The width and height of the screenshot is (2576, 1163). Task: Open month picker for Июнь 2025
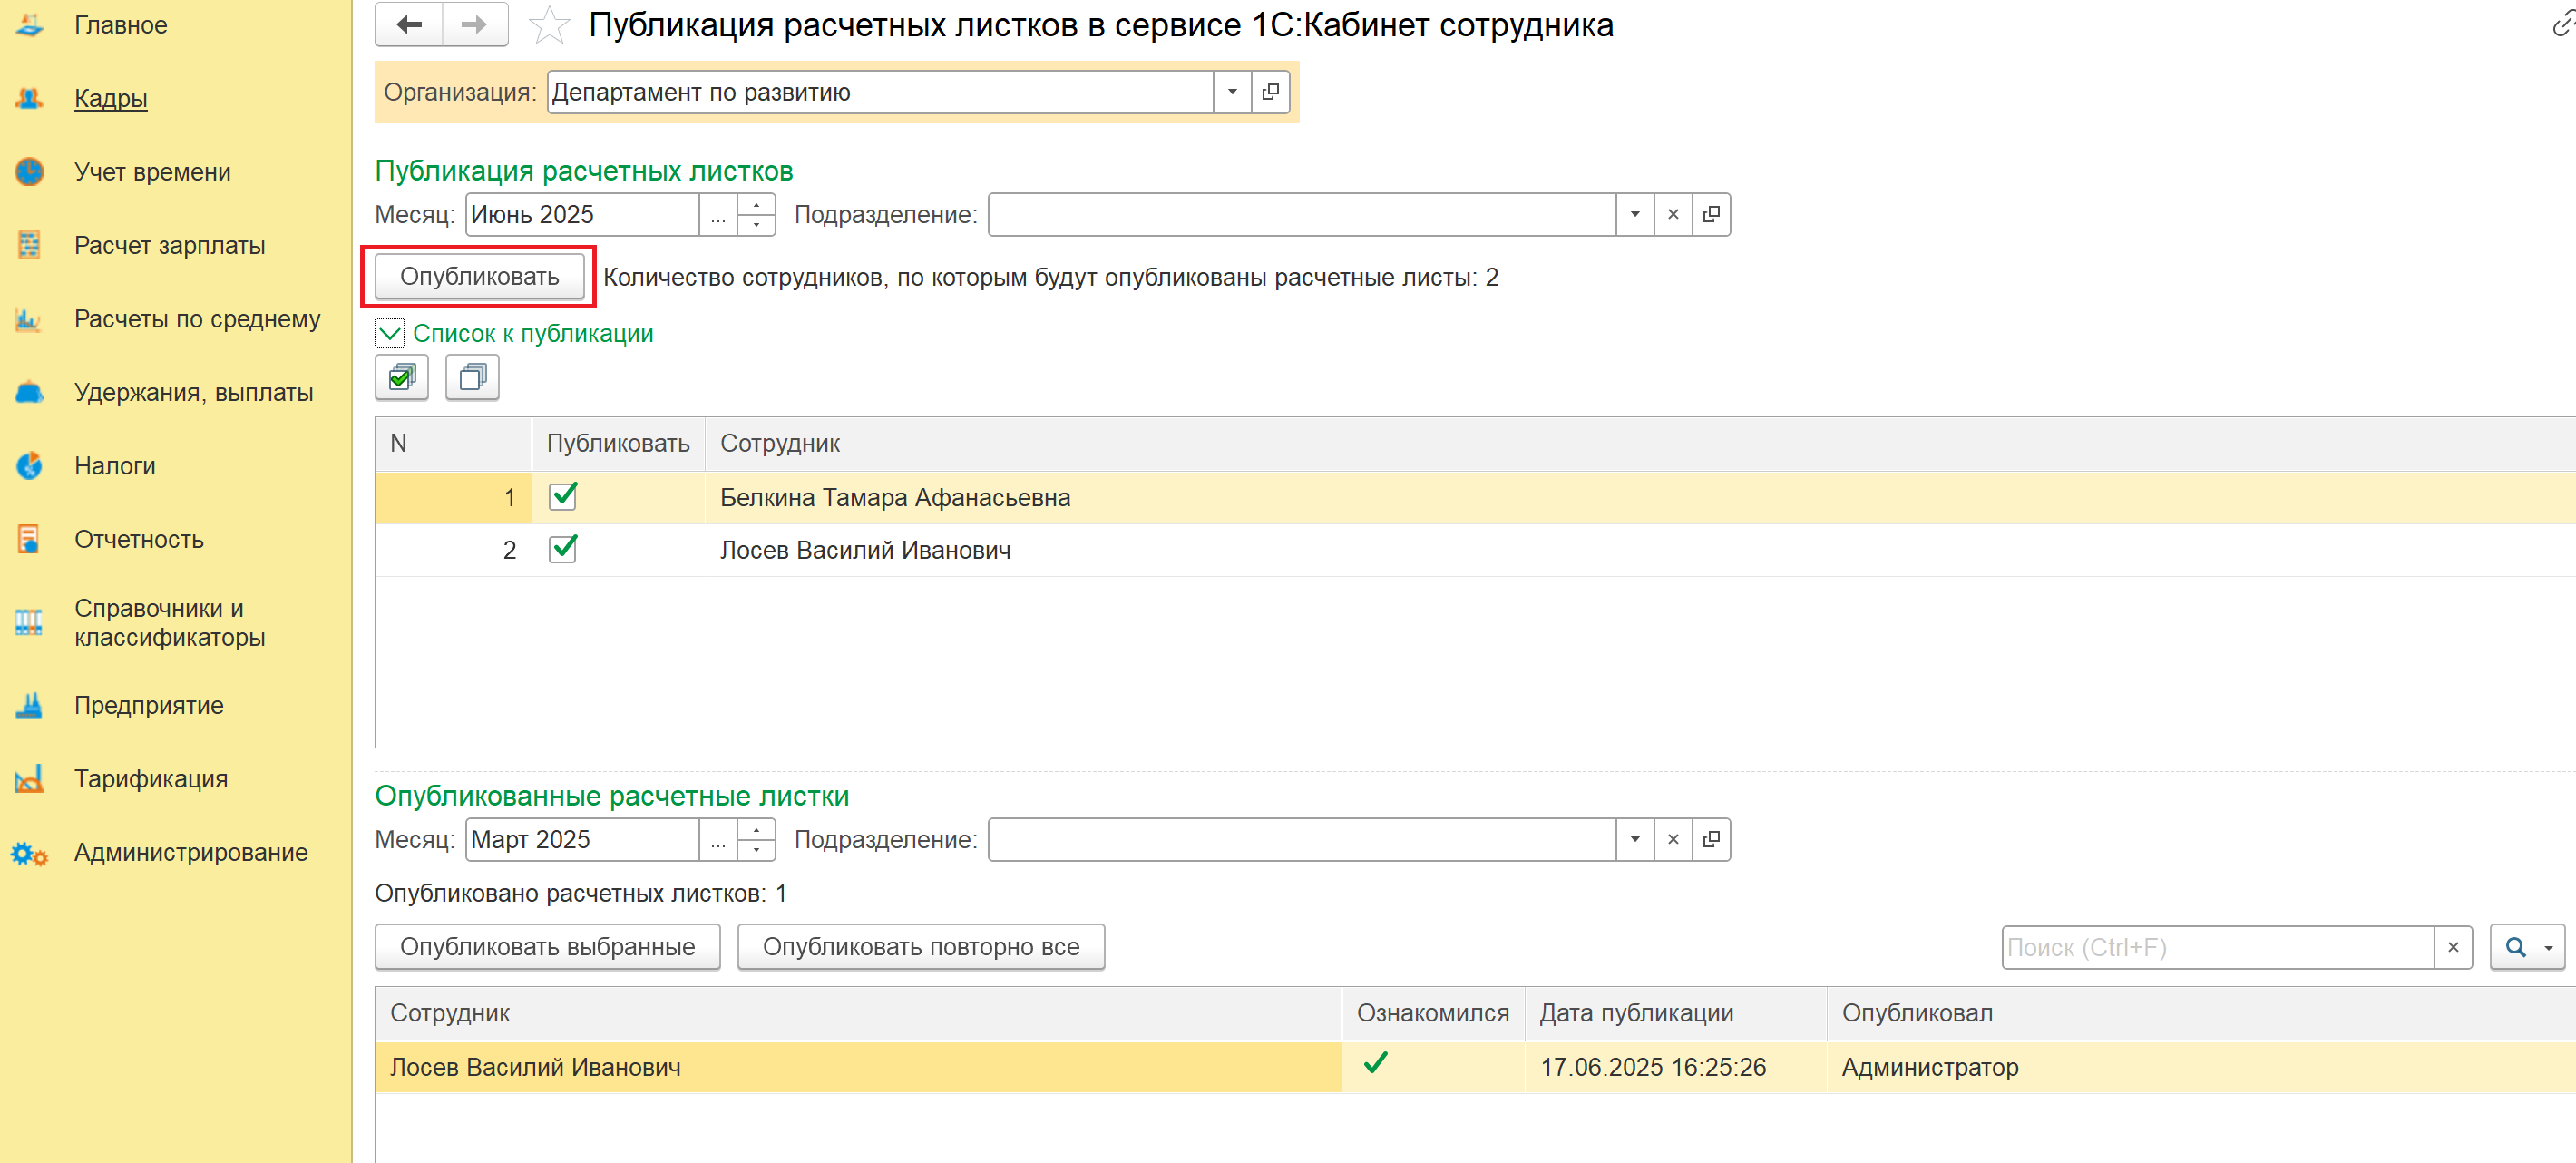click(718, 215)
